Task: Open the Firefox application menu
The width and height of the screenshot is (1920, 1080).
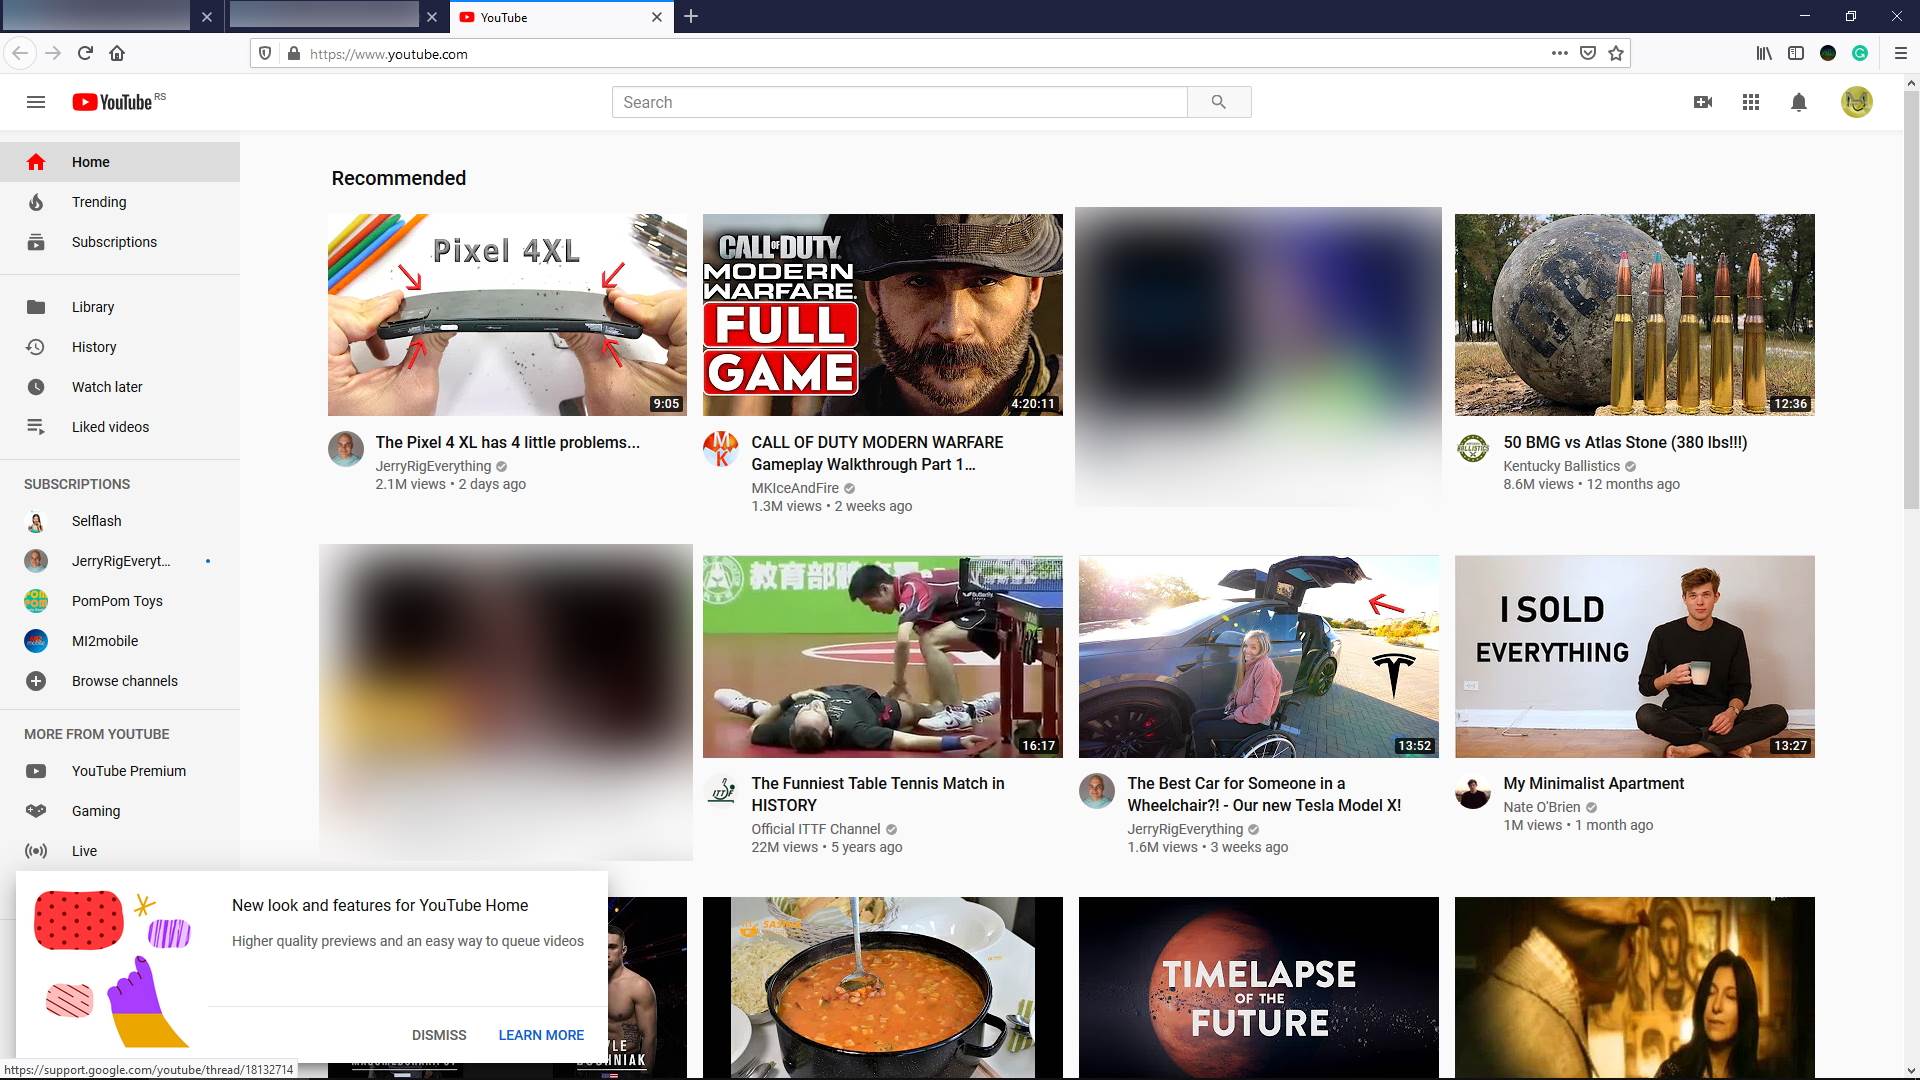Action: tap(1898, 53)
